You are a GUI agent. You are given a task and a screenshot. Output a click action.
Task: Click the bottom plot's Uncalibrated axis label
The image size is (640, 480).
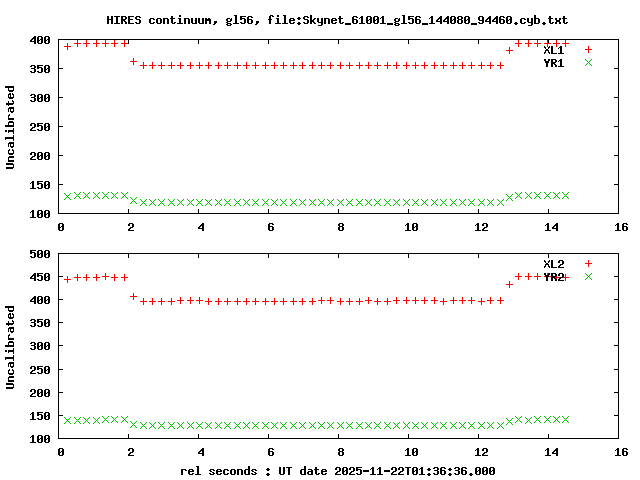coord(11,347)
